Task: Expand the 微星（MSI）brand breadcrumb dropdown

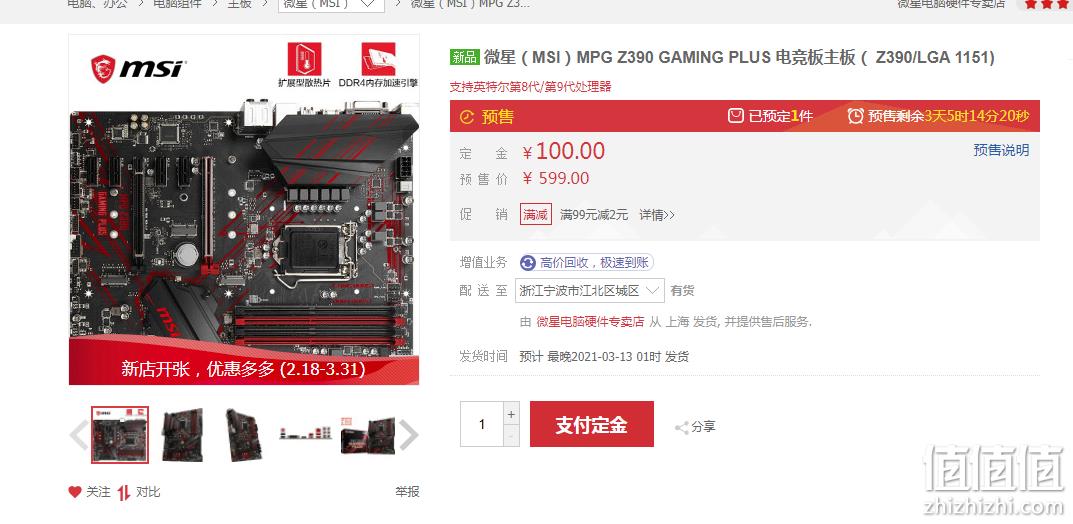Action: point(331,3)
